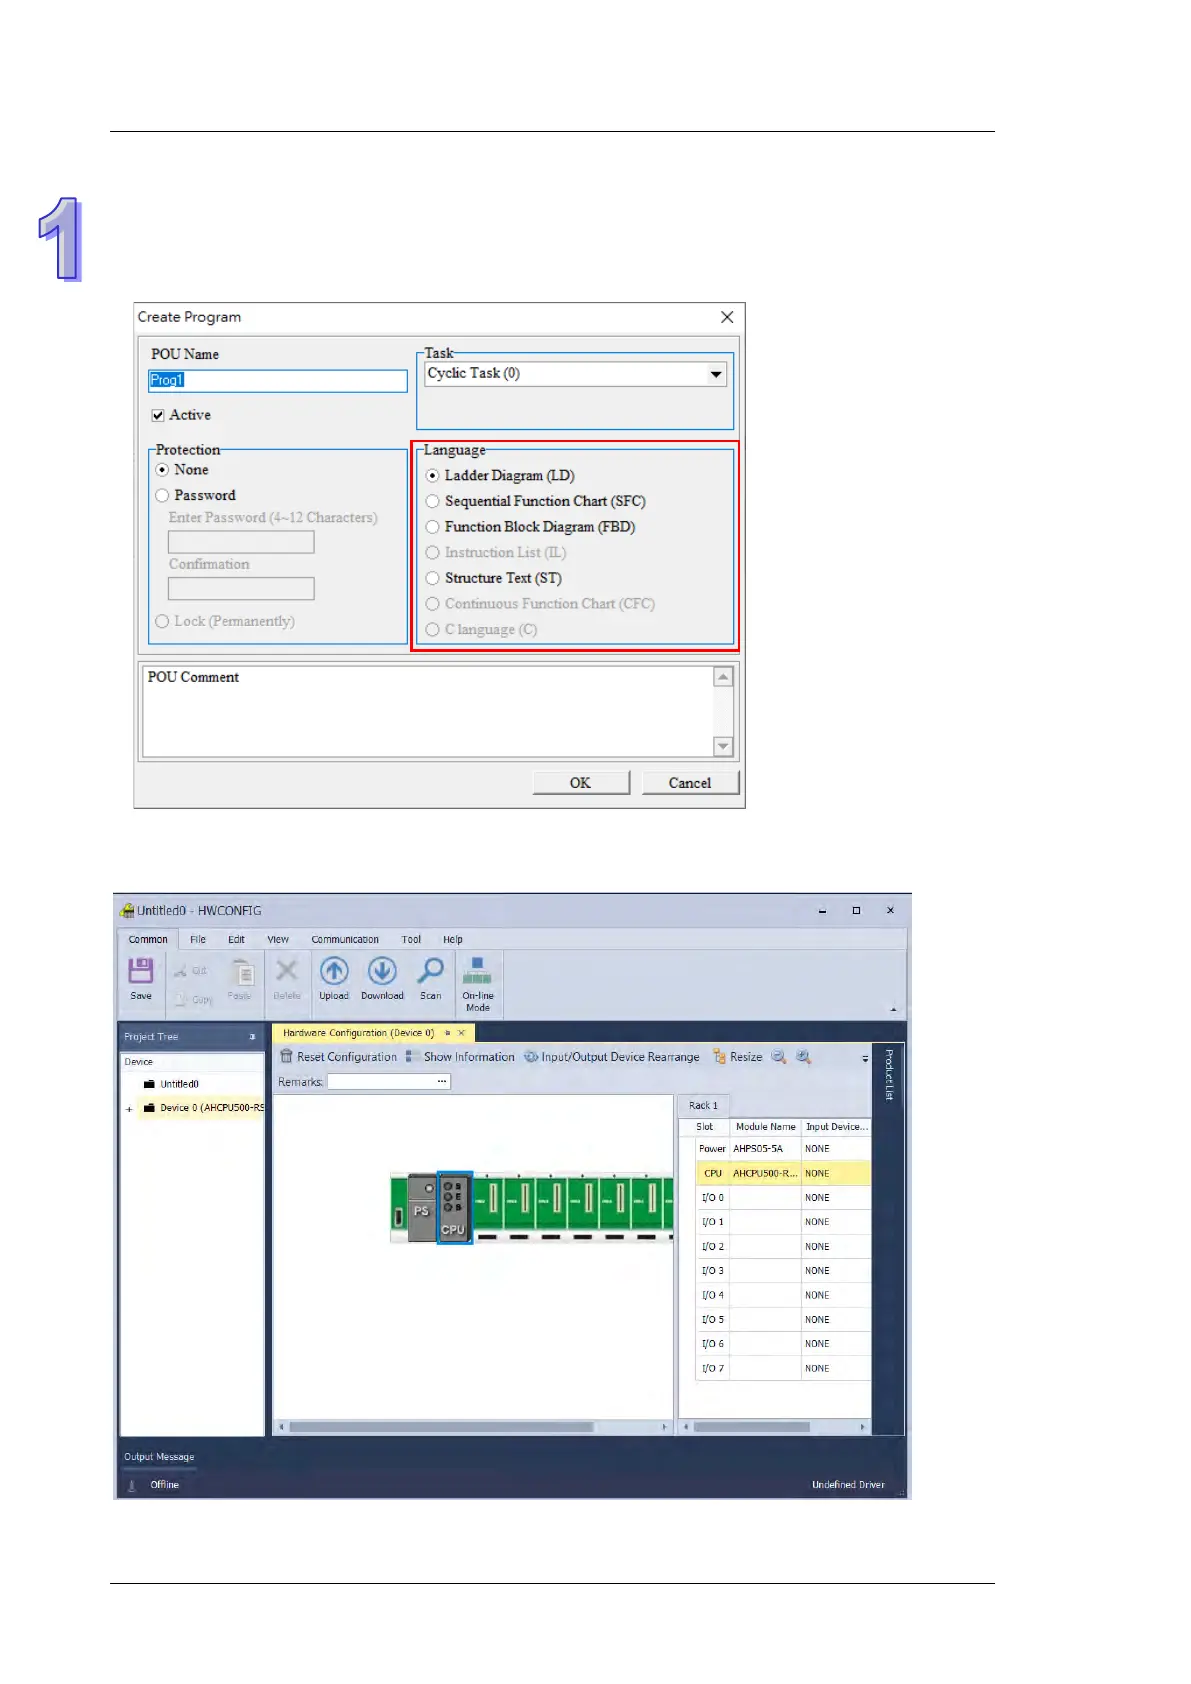Click the Copy icon in ribbon
Viewport: 1191px width, 1684px height.
pyautogui.click(x=181, y=999)
